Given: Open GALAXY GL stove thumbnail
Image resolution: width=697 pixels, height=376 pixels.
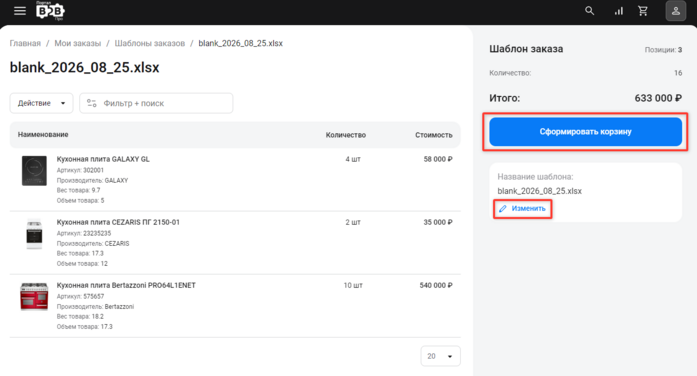Looking at the screenshot, I should pyautogui.click(x=34, y=171).
